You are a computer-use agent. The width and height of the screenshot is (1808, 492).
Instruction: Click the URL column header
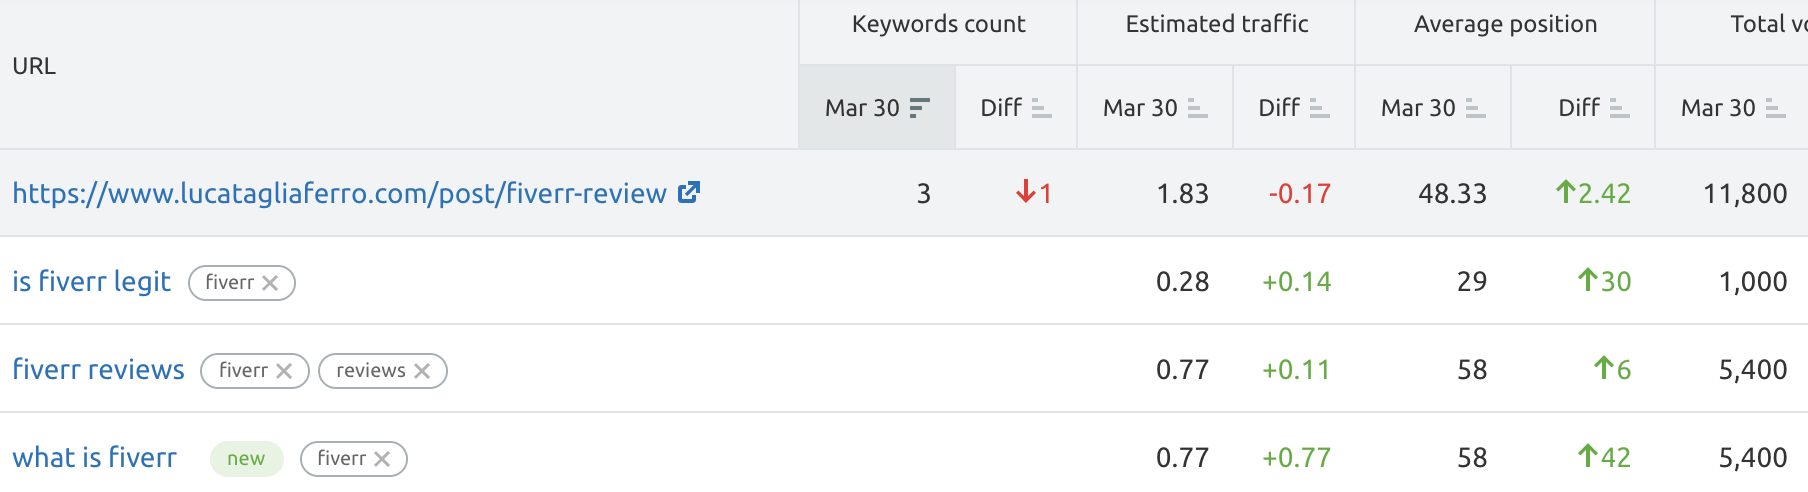34,66
